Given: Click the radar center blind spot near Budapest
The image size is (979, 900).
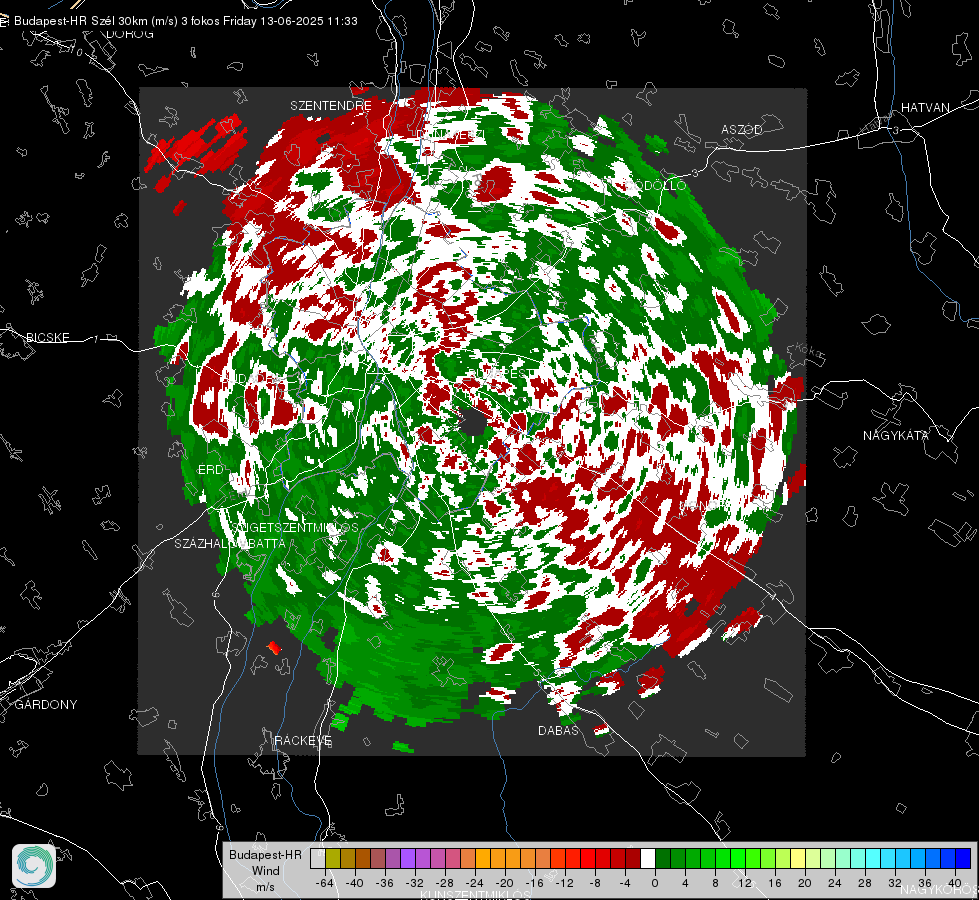Looking at the screenshot, I should coord(473,423).
